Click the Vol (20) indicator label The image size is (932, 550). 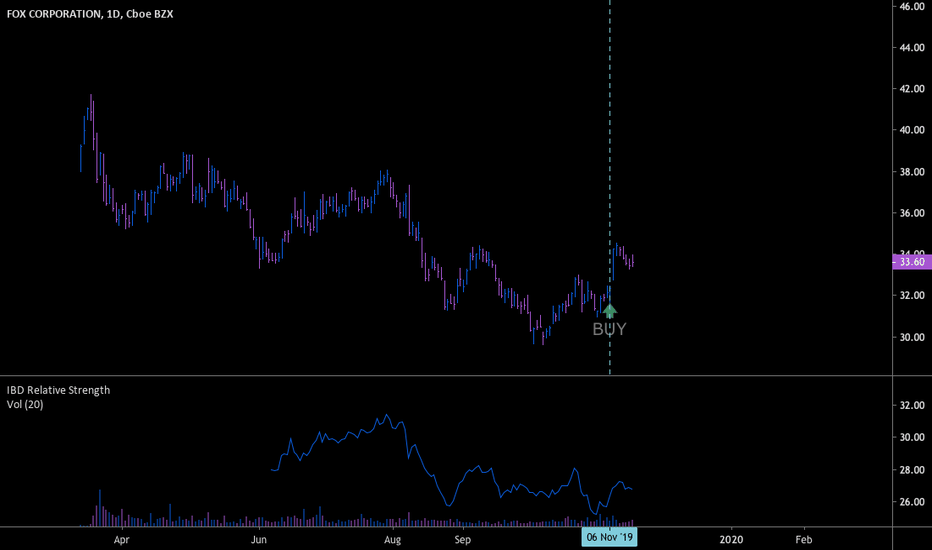coord(25,404)
